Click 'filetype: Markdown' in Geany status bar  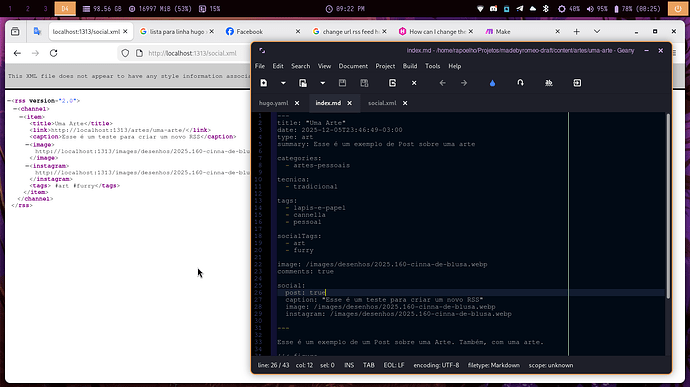pos(494,365)
